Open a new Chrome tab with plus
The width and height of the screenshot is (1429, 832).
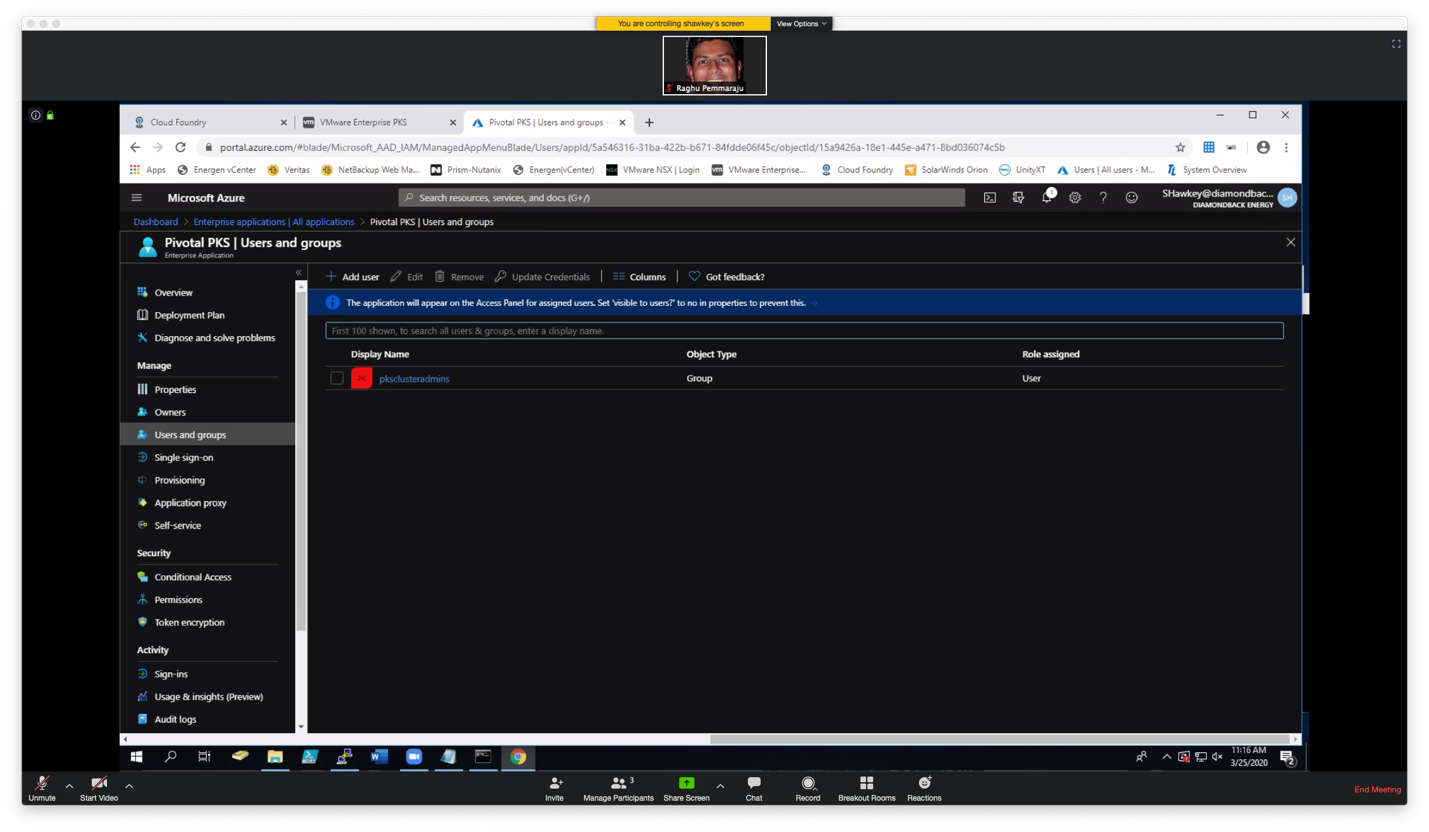649,122
